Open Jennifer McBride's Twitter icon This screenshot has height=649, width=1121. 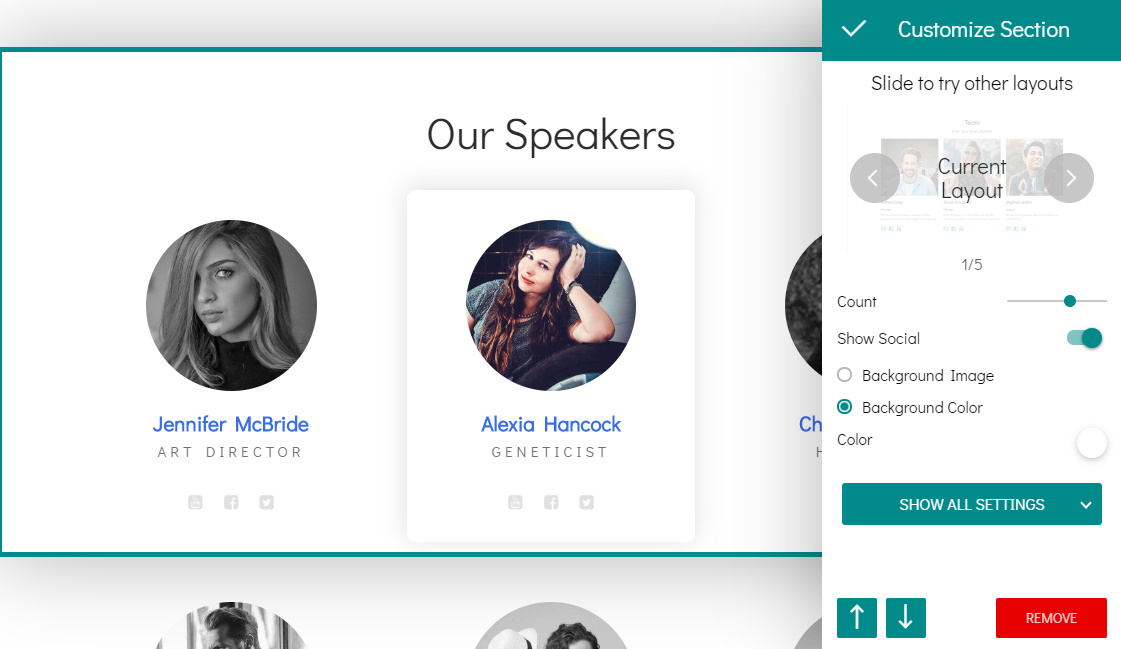pos(267,502)
